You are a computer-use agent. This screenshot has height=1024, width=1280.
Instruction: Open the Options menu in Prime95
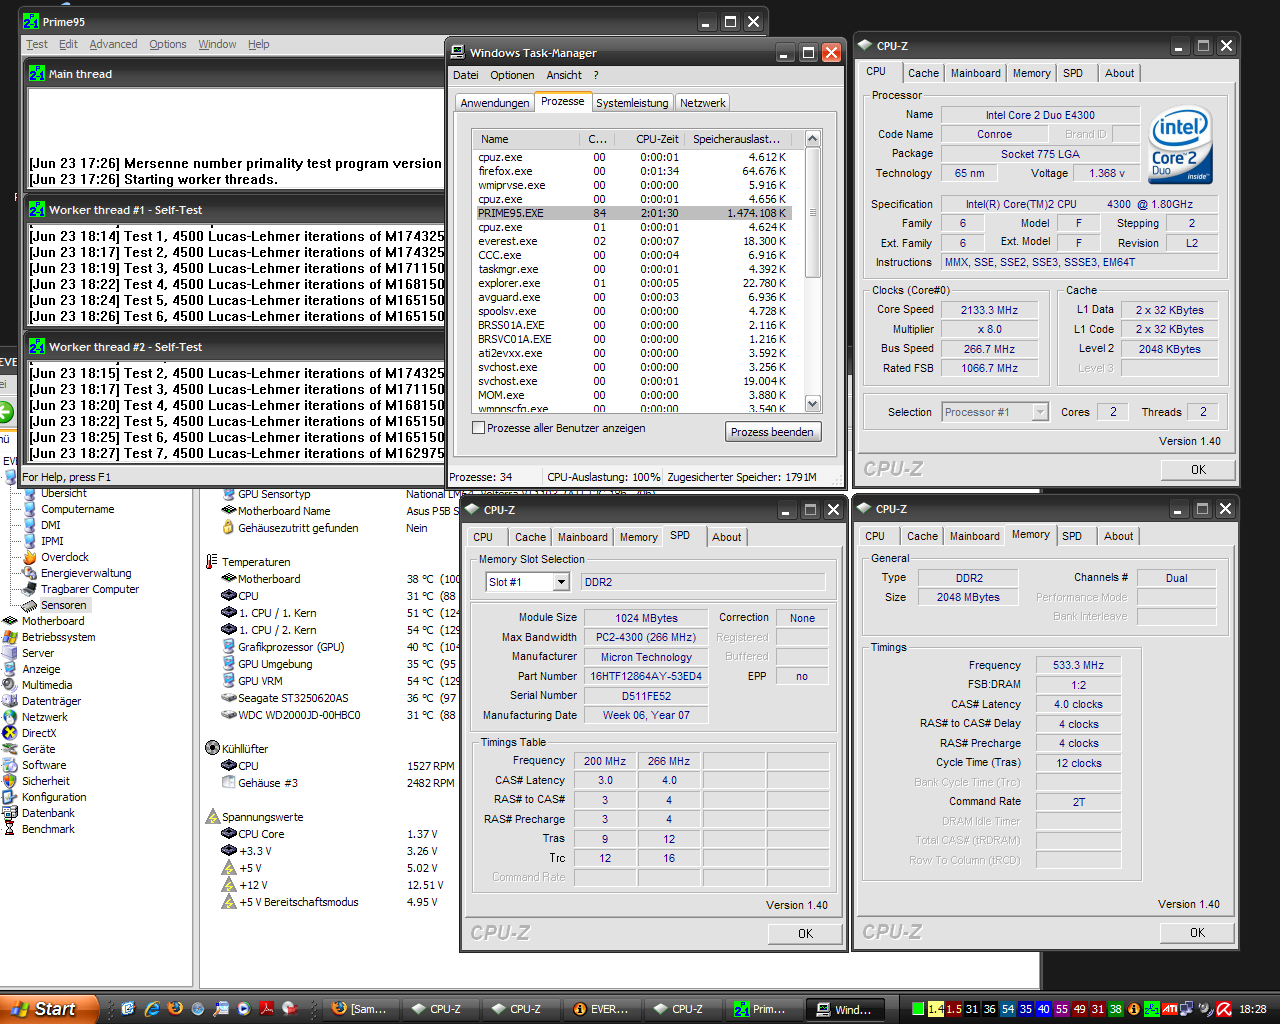(x=168, y=44)
